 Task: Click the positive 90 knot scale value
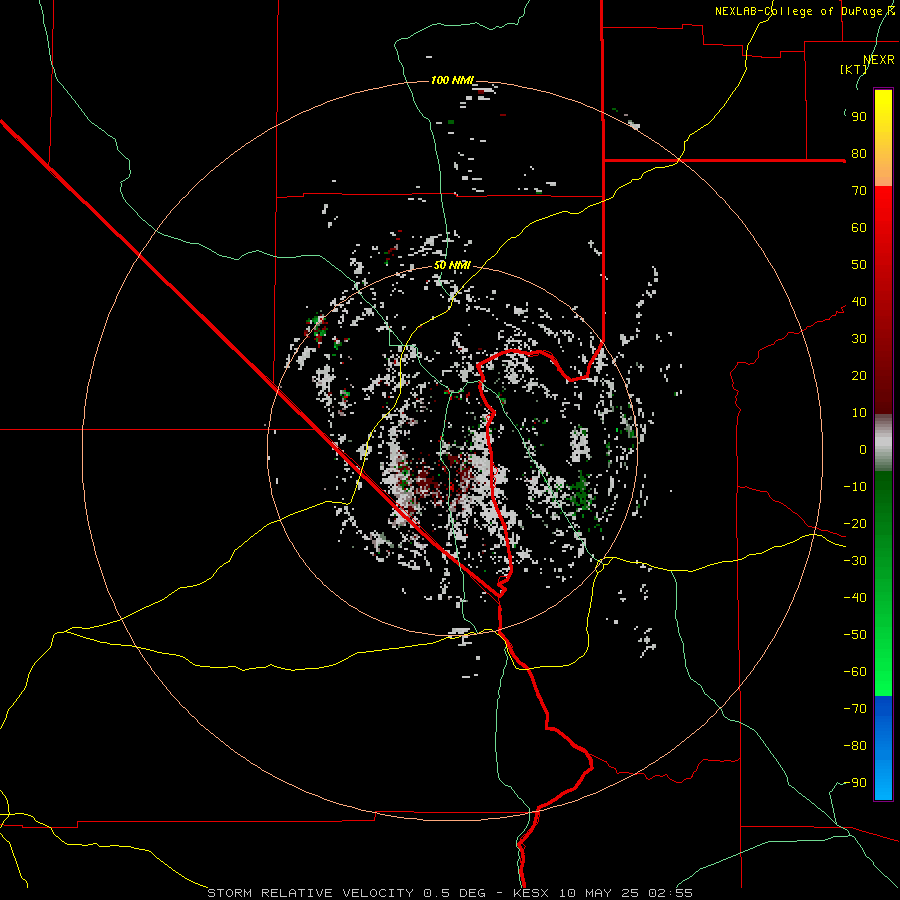click(x=859, y=117)
